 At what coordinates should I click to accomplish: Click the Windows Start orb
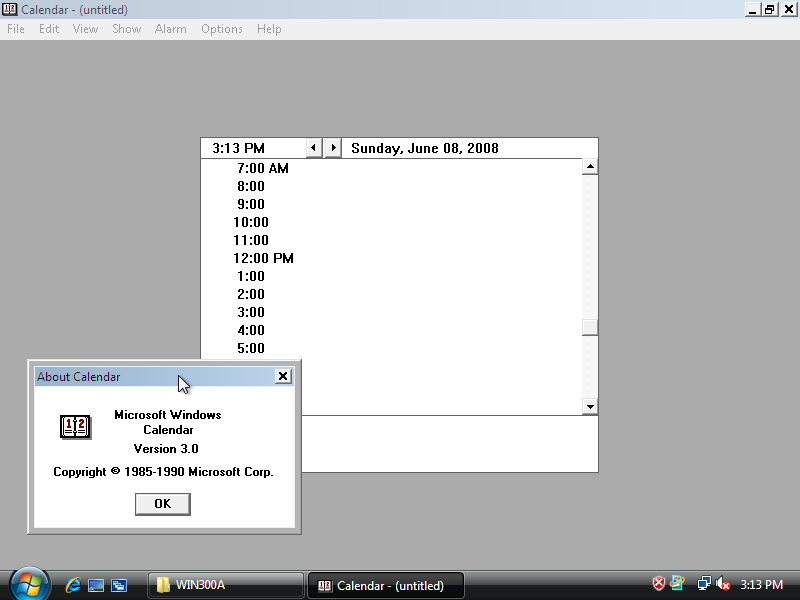(x=30, y=584)
